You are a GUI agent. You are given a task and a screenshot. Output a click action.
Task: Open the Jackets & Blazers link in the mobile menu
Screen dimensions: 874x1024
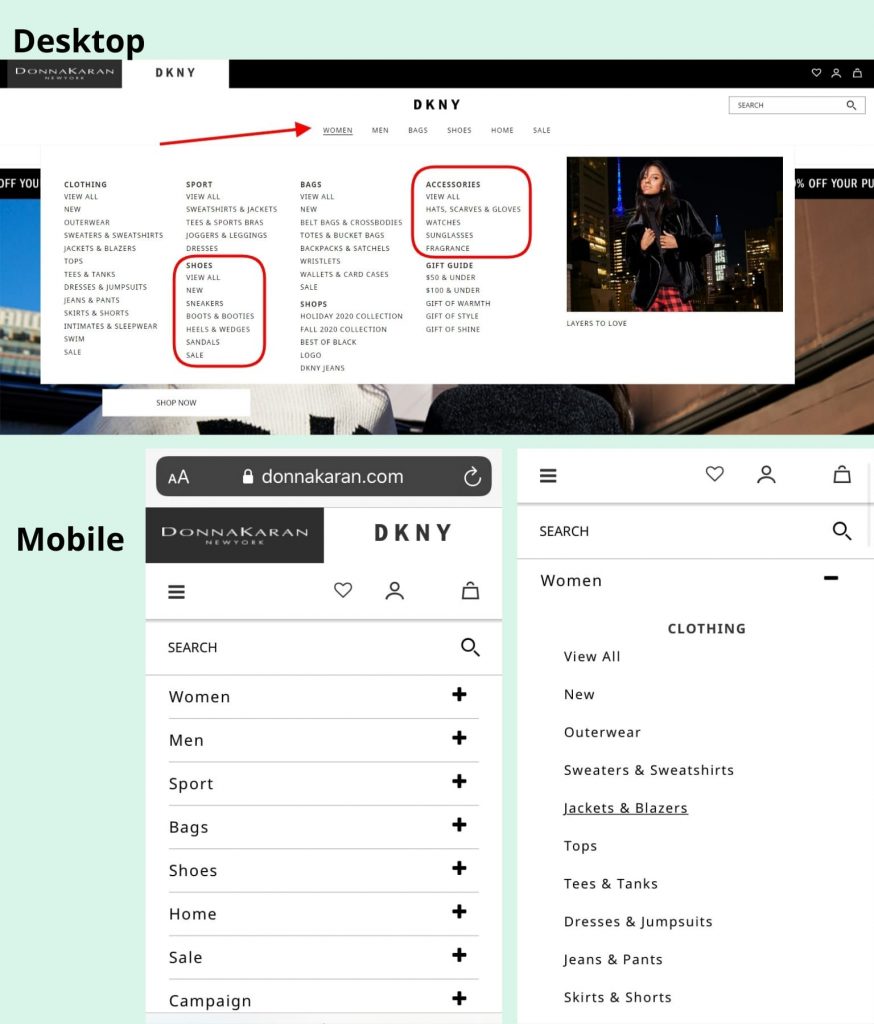[625, 807]
